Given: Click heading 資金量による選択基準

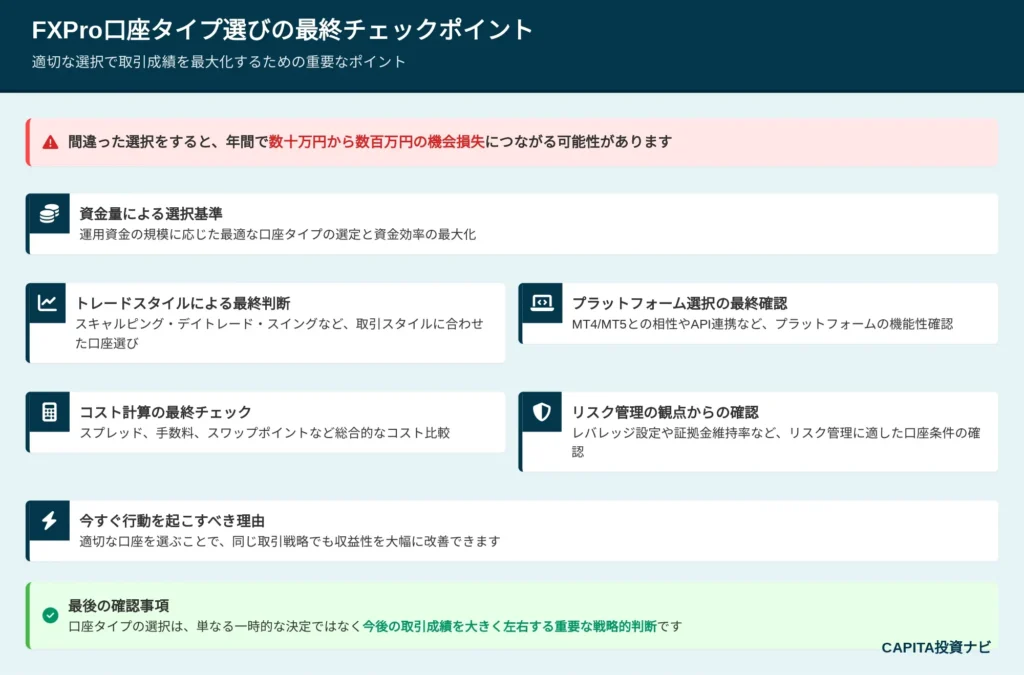Looking at the screenshot, I should [151, 213].
